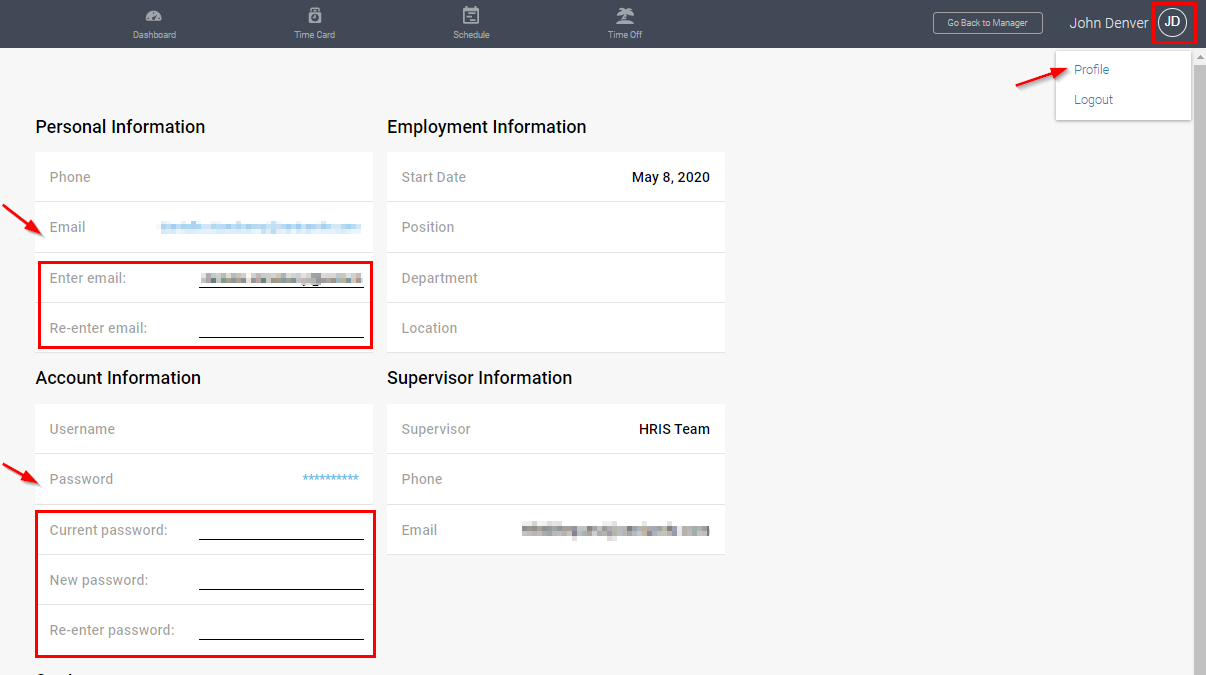Screen dimensions: 1206x675
Task: Open the Dashboard from the top navigation
Action: click(154, 22)
